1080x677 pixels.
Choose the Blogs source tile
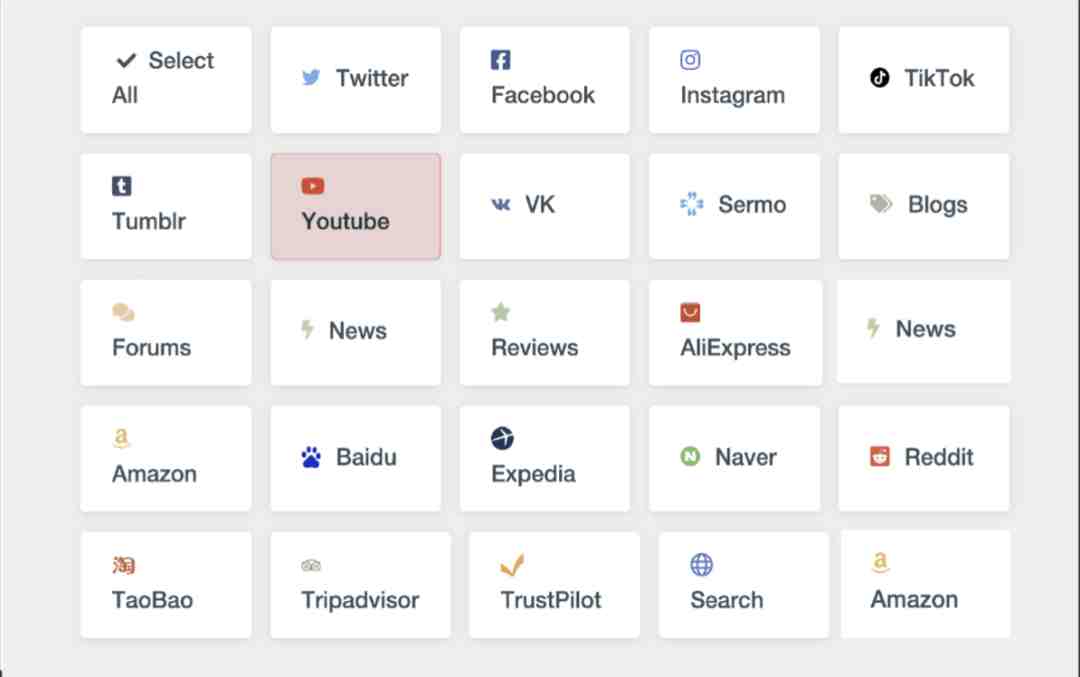[x=924, y=207]
